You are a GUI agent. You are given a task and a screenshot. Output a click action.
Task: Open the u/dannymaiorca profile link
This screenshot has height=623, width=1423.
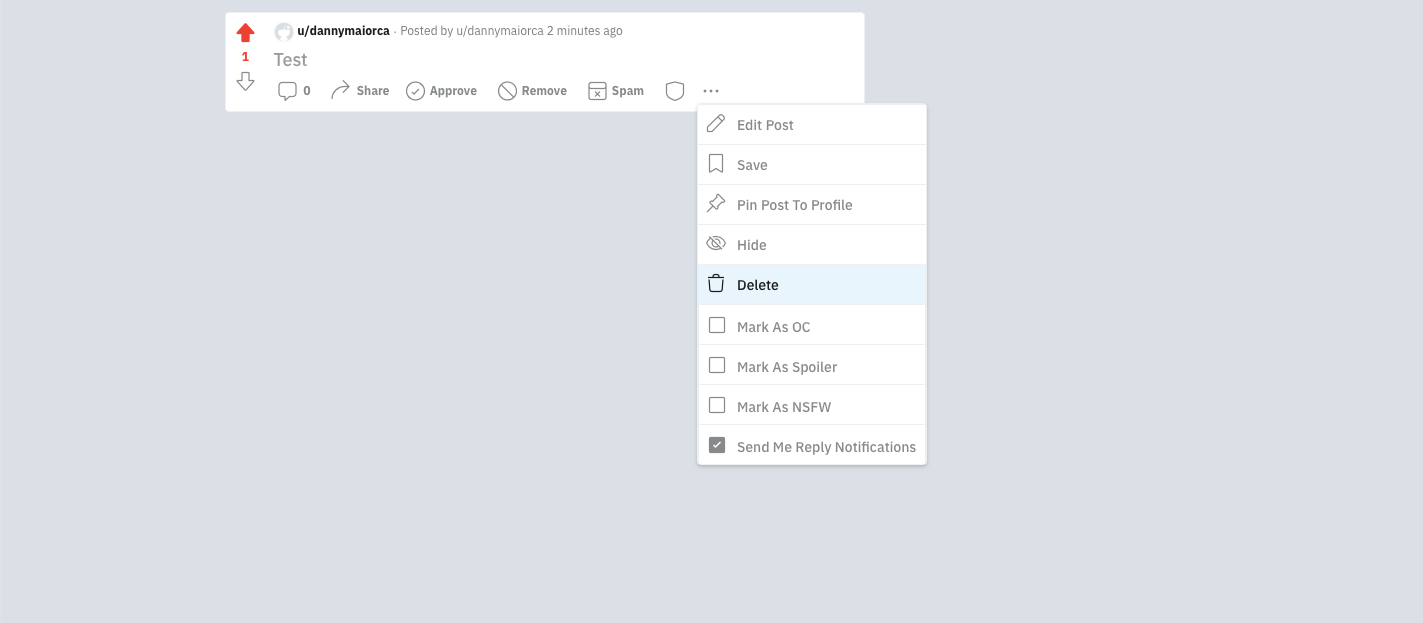point(343,31)
